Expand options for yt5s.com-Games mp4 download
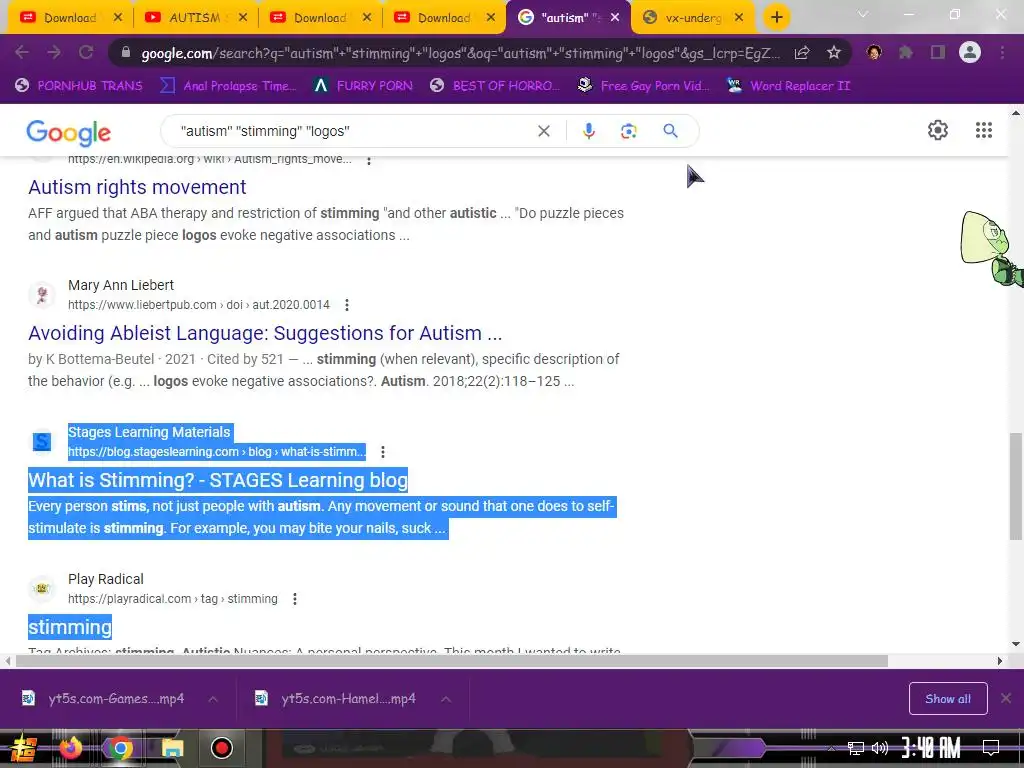This screenshot has height=768, width=1024. coord(213,699)
